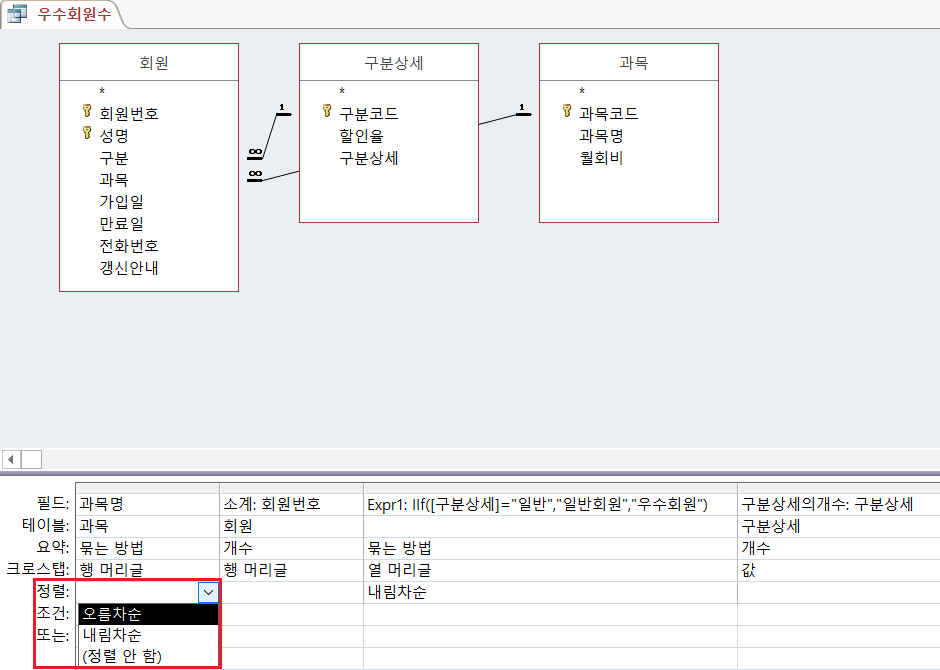Click the key icon beside 성명

tap(87, 134)
